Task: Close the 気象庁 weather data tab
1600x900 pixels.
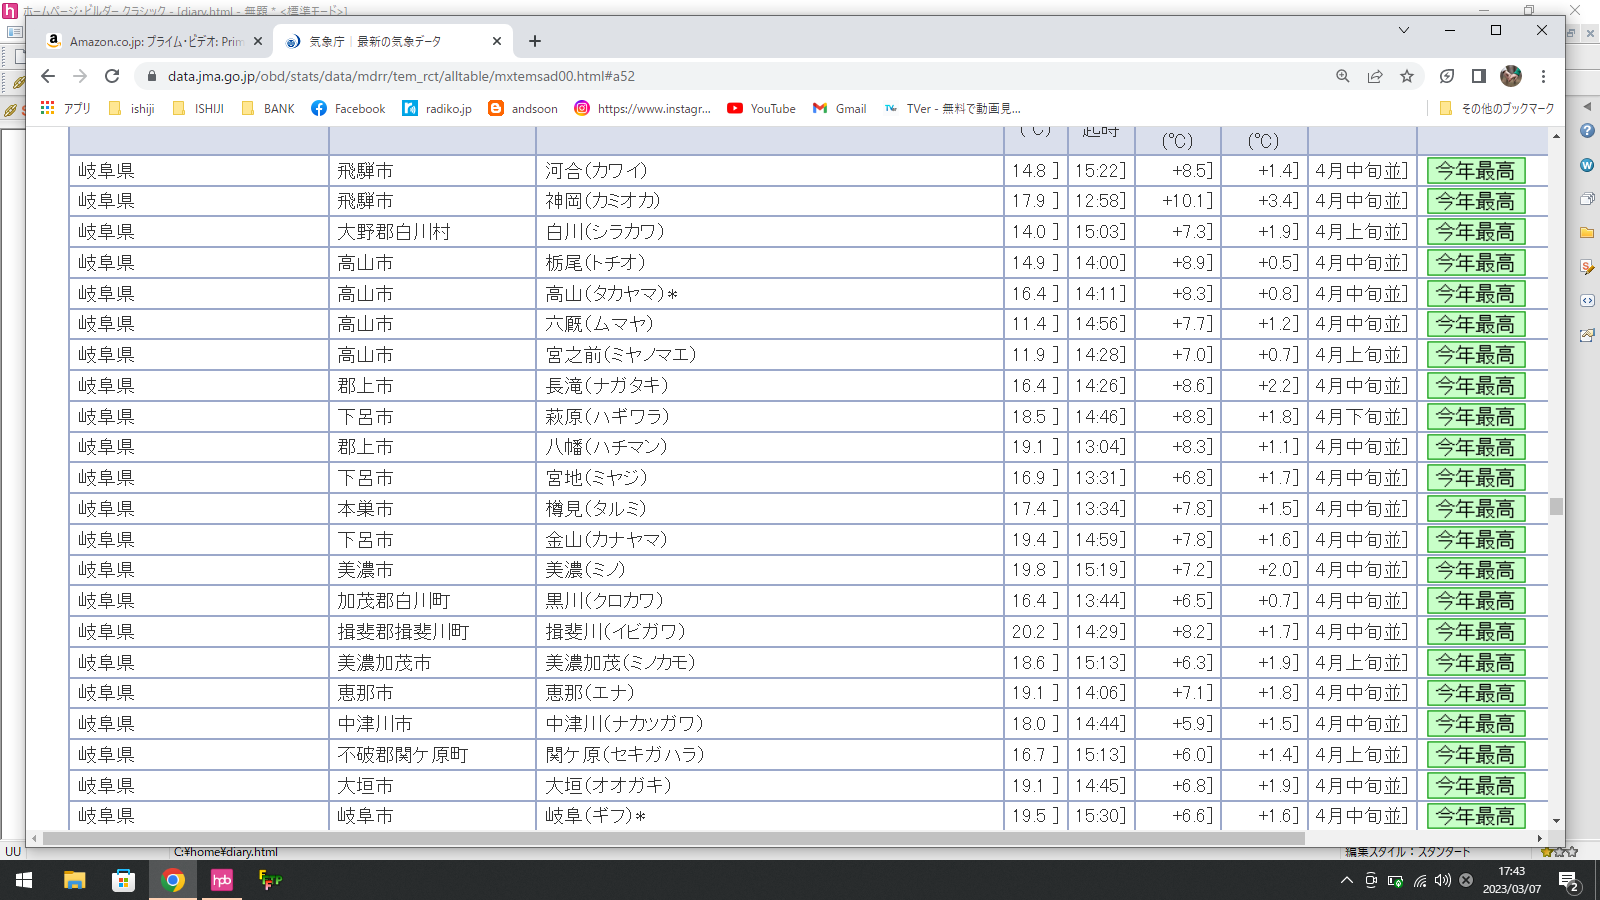Action: [x=497, y=41]
